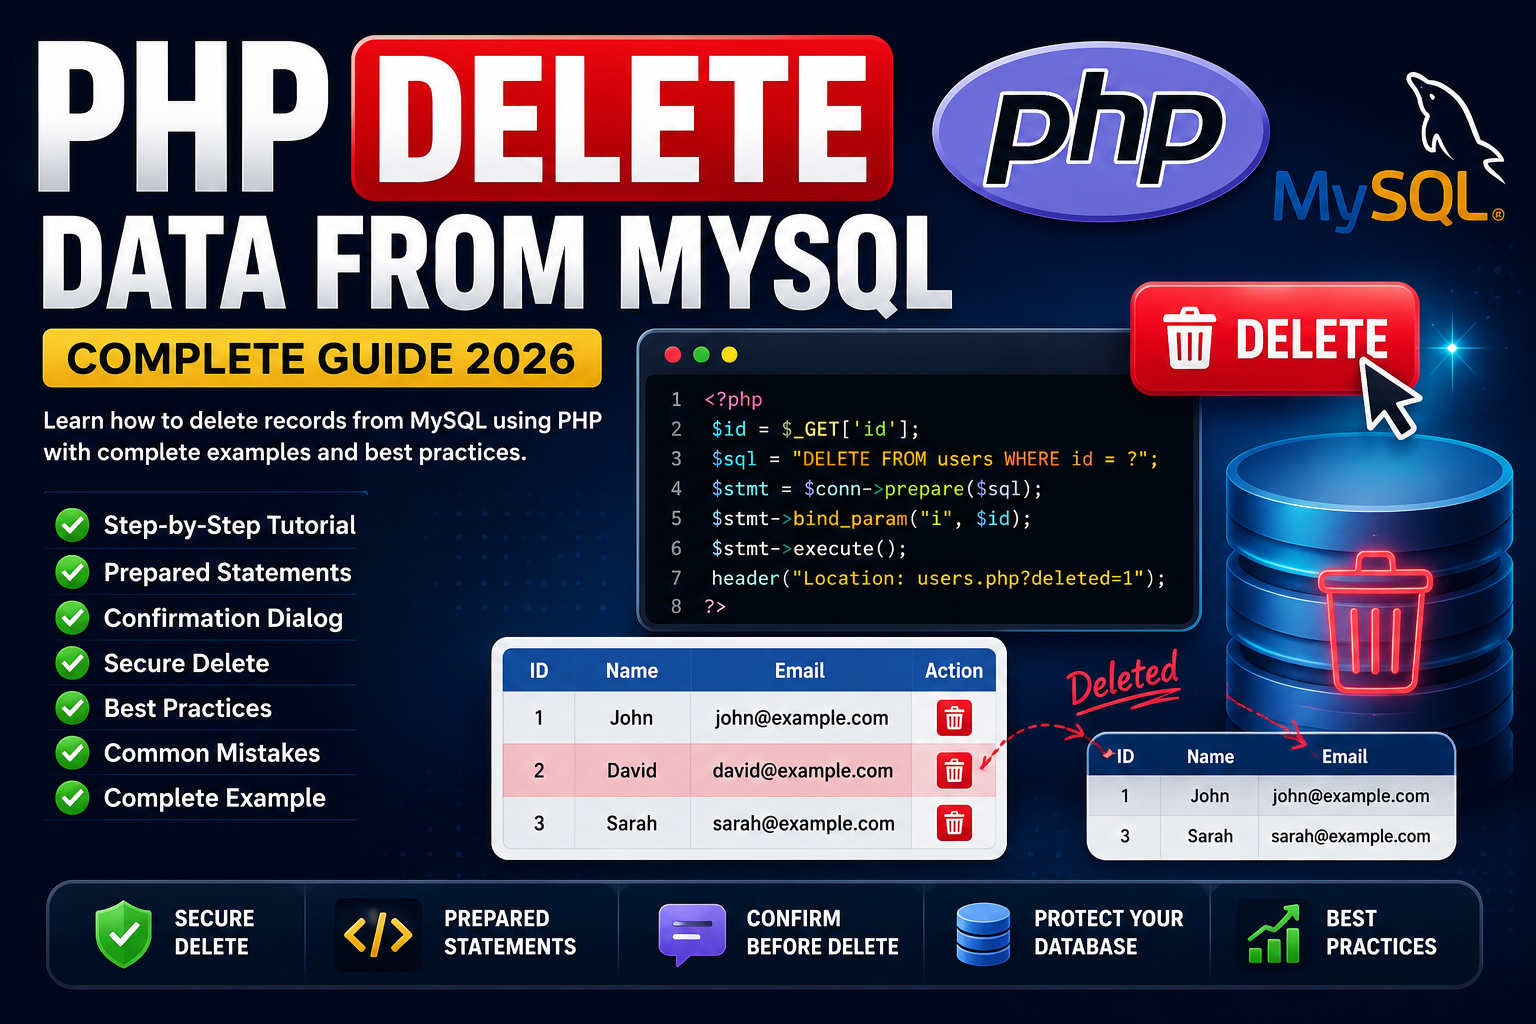Click the trash icon in Sarah's row

954,823
